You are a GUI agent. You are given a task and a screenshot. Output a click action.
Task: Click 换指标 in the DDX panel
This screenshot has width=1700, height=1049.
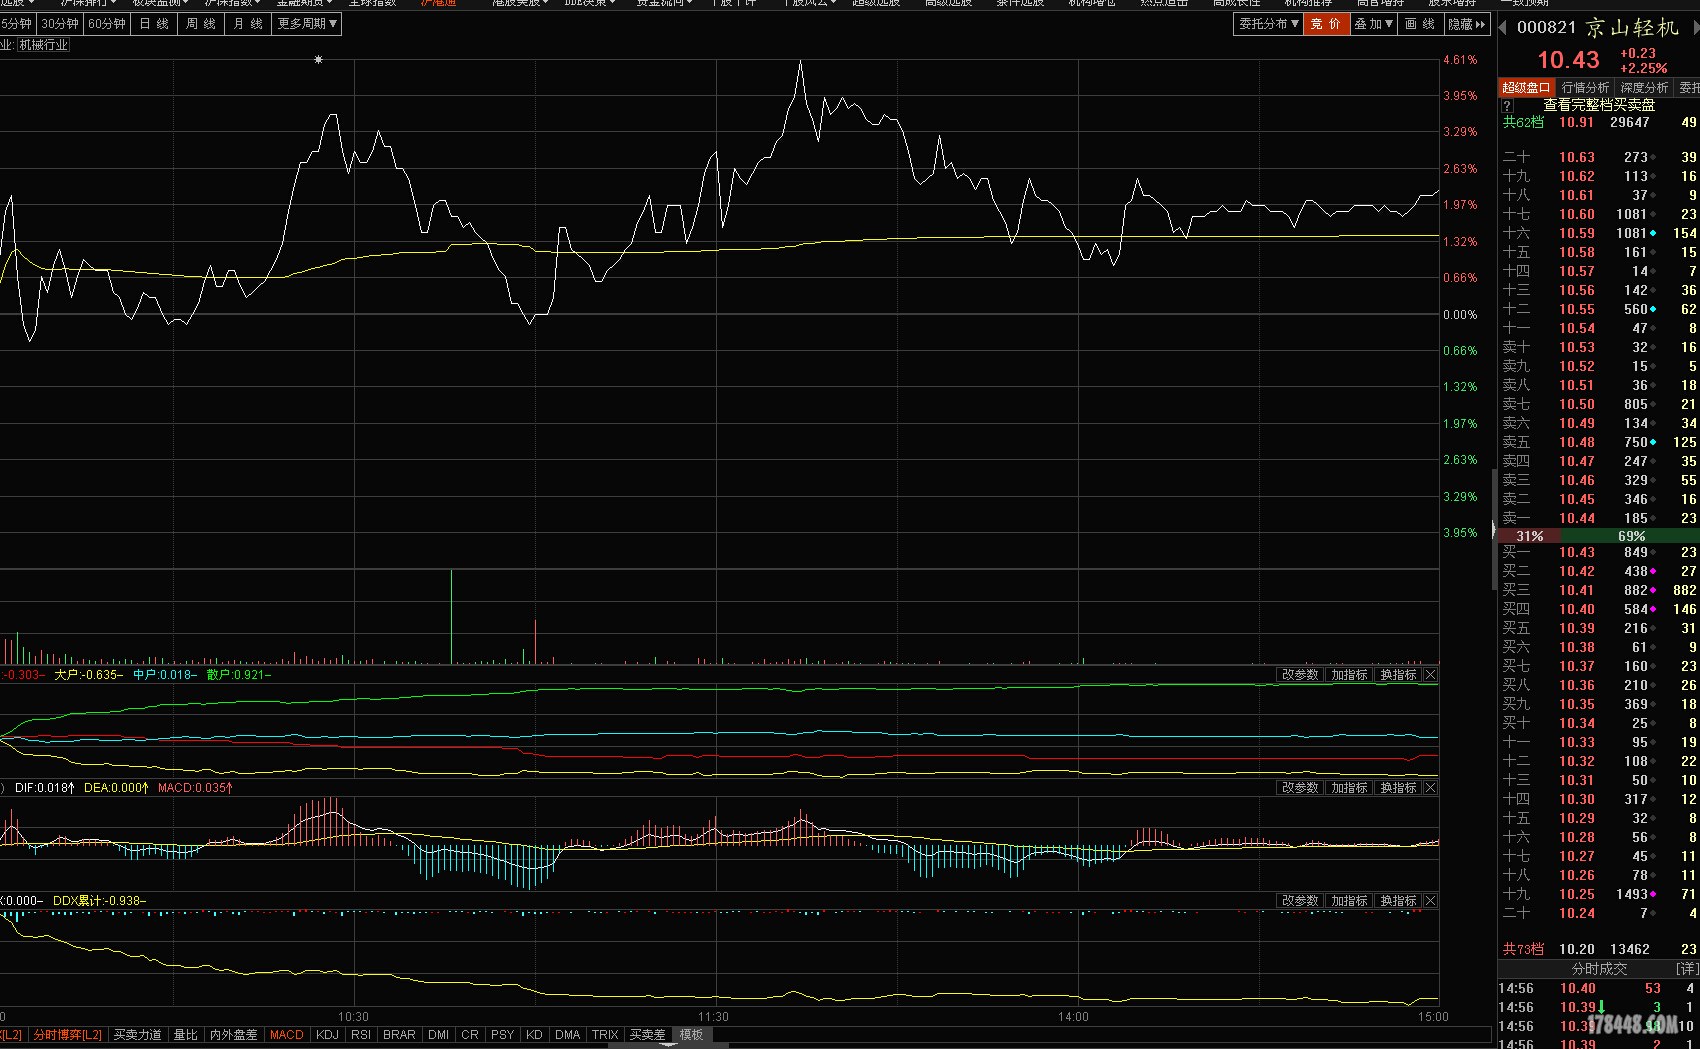1398,901
